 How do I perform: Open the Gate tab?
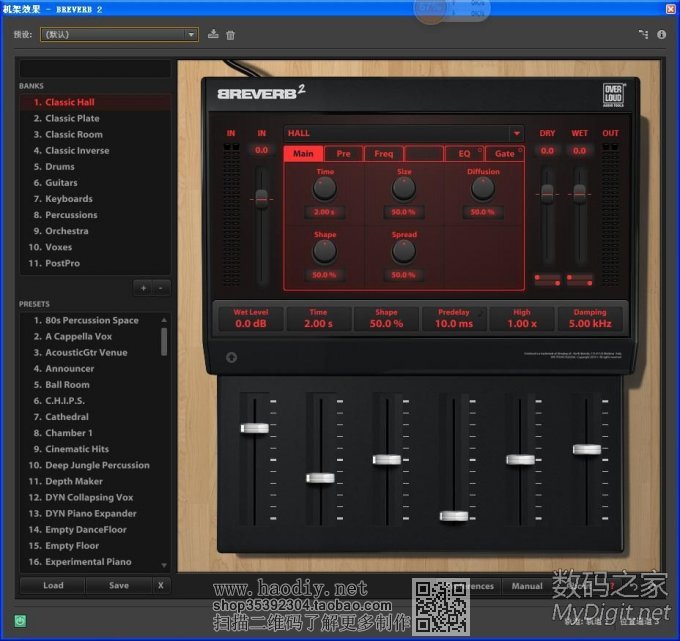point(505,154)
